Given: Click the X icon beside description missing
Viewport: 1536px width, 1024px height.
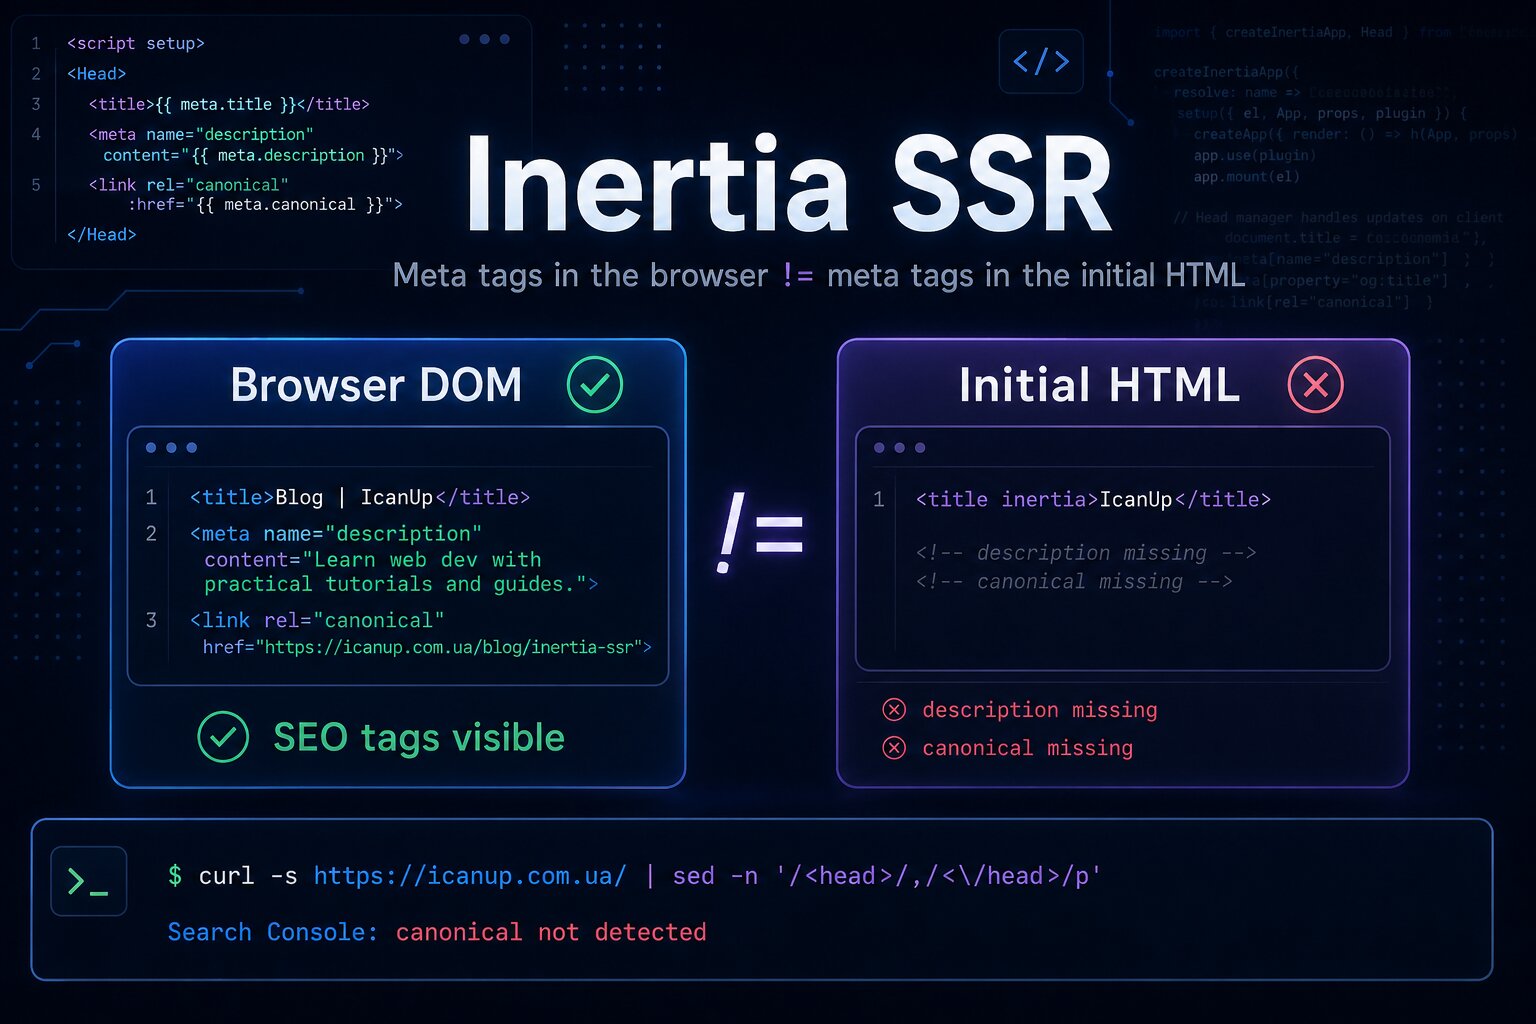Looking at the screenshot, I should 894,710.
